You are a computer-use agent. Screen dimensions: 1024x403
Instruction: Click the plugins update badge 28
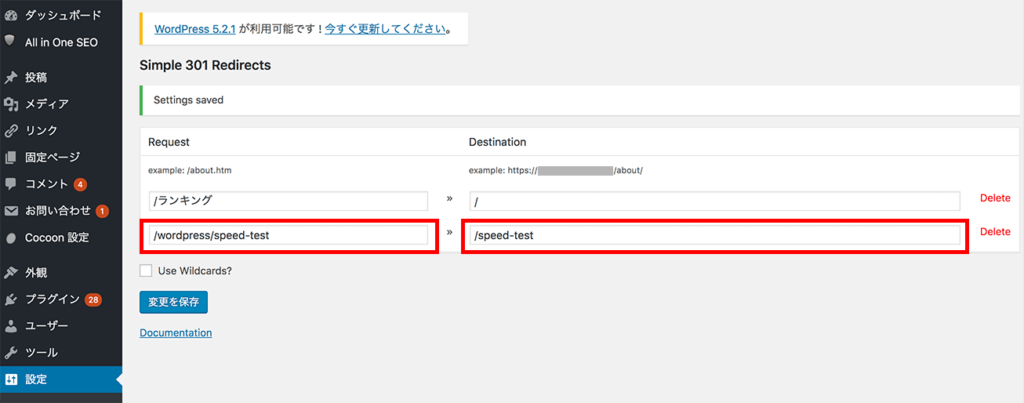[x=93, y=300]
